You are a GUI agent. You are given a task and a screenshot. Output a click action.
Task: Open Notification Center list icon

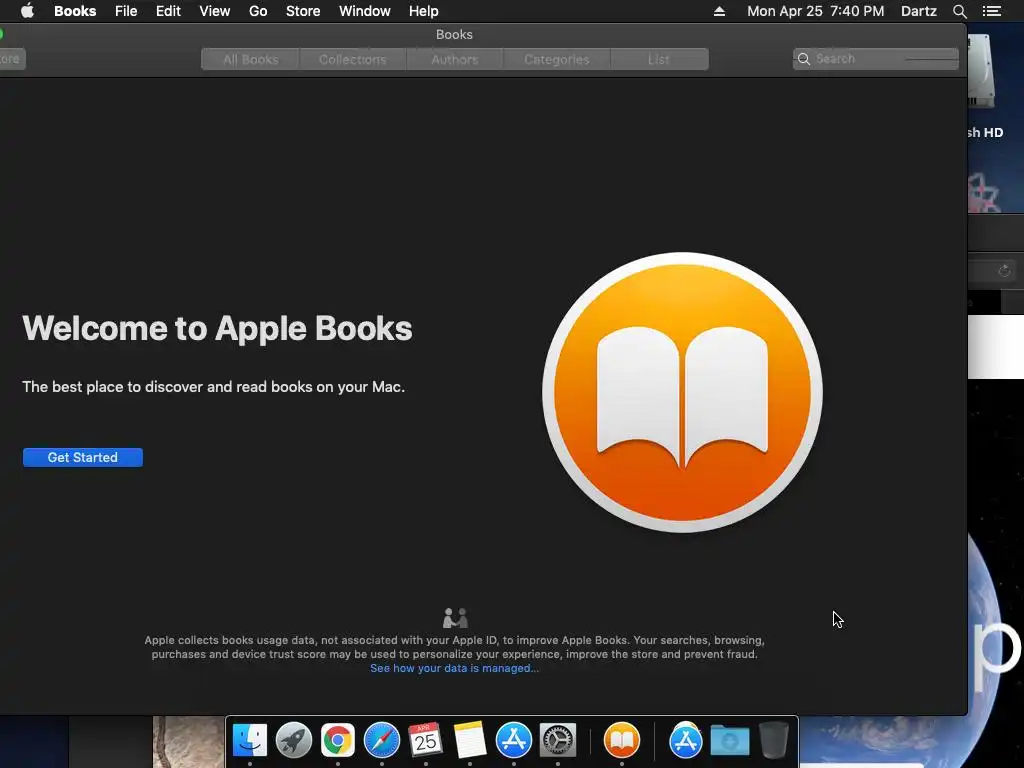click(991, 11)
